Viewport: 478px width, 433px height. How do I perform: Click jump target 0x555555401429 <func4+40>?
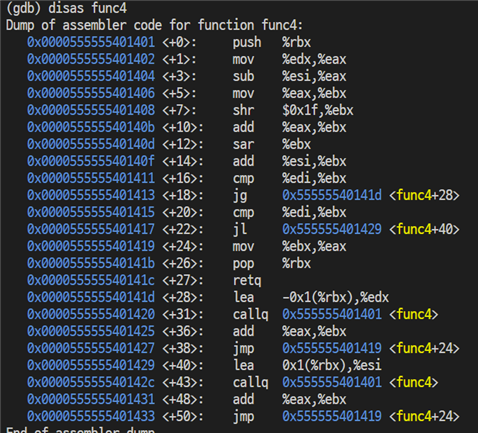(371, 229)
